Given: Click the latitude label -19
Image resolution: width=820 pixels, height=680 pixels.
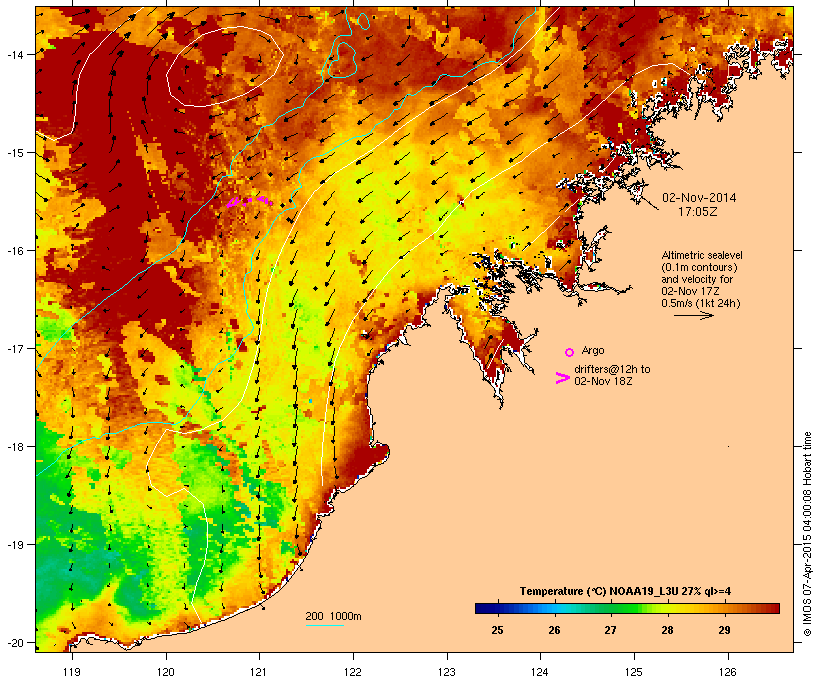Looking at the screenshot, I should click(15, 545).
